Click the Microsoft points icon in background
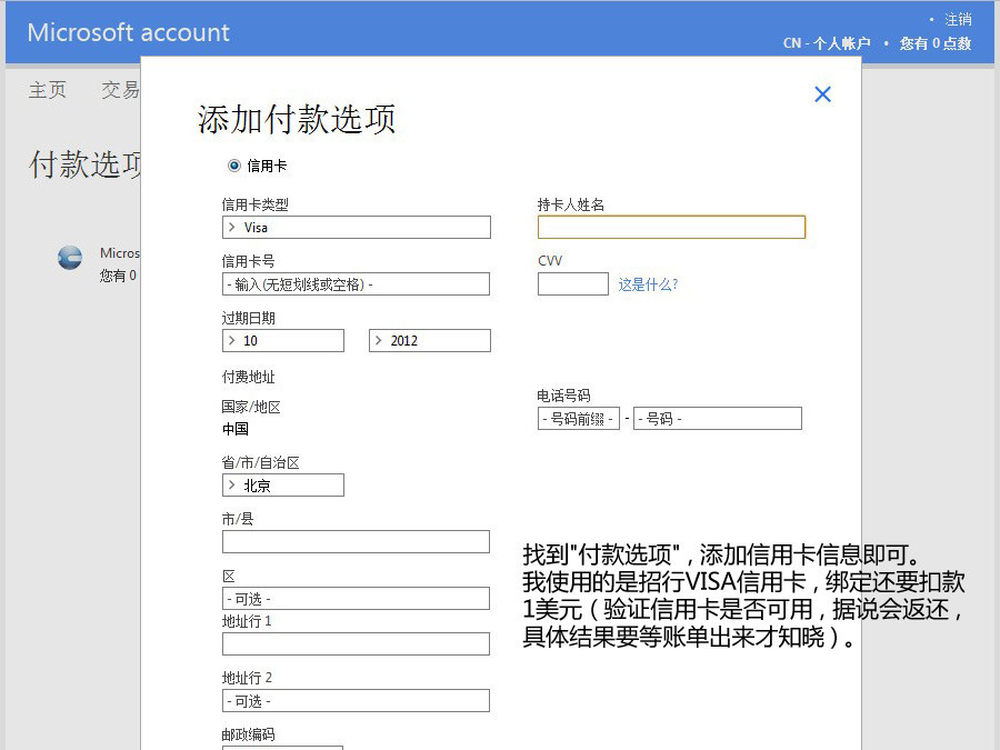1000x750 pixels. tap(70, 258)
